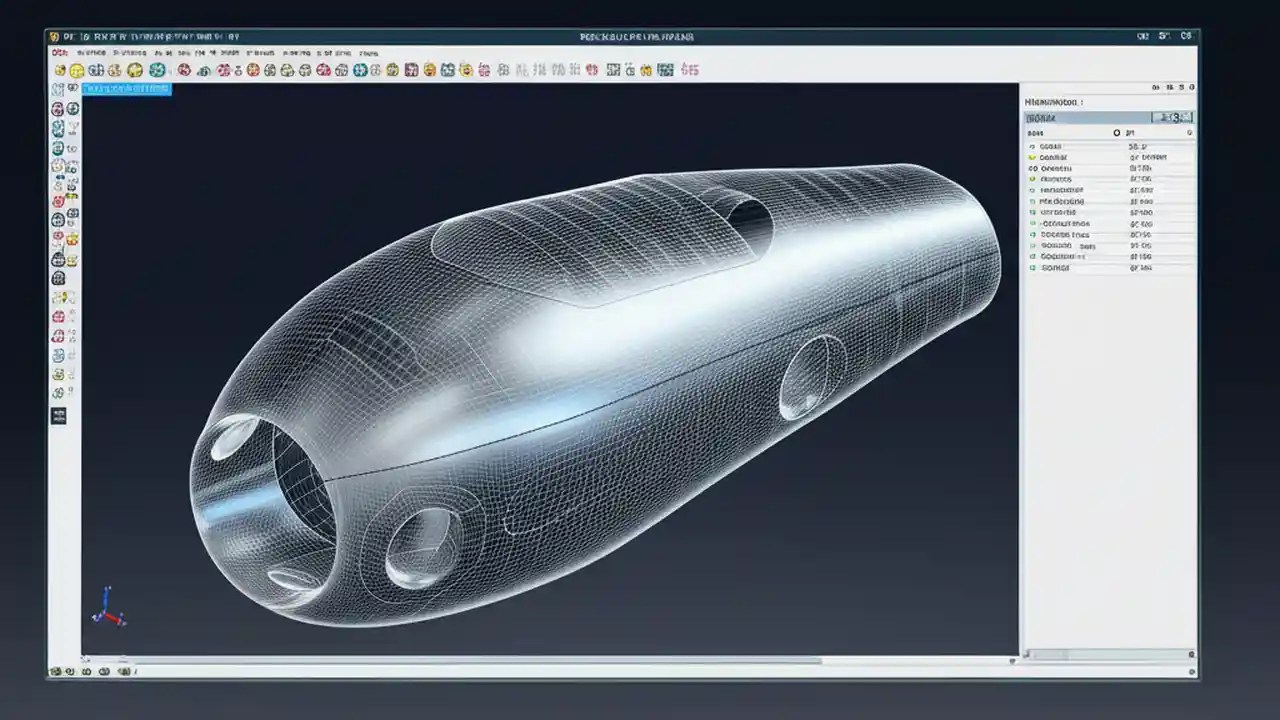The image size is (1280, 720).
Task: Select the yellow surface tool in the top toolbar
Action: coord(76,70)
